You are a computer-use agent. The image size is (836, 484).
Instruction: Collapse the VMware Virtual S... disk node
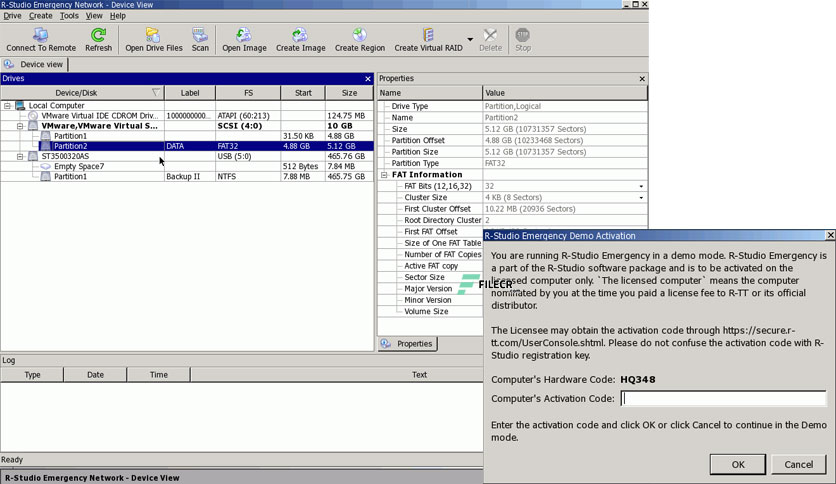(x=20, y=126)
